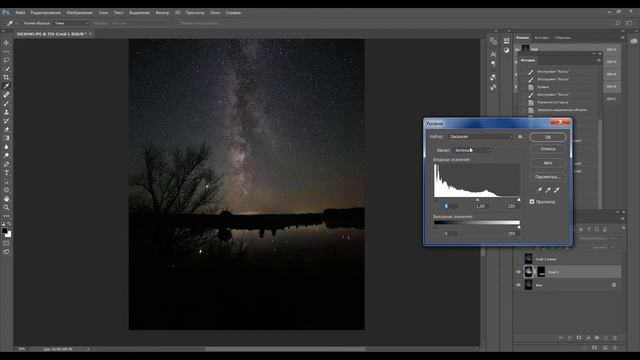Open the Канал channel dropdown

pyautogui.click(x=471, y=150)
